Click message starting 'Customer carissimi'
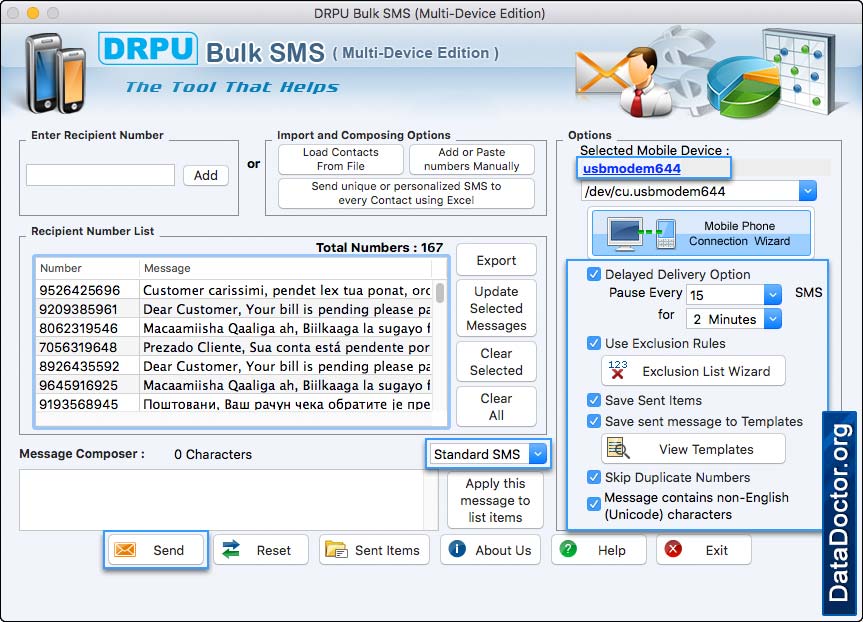Screen dimensions: 863x622 [287, 290]
